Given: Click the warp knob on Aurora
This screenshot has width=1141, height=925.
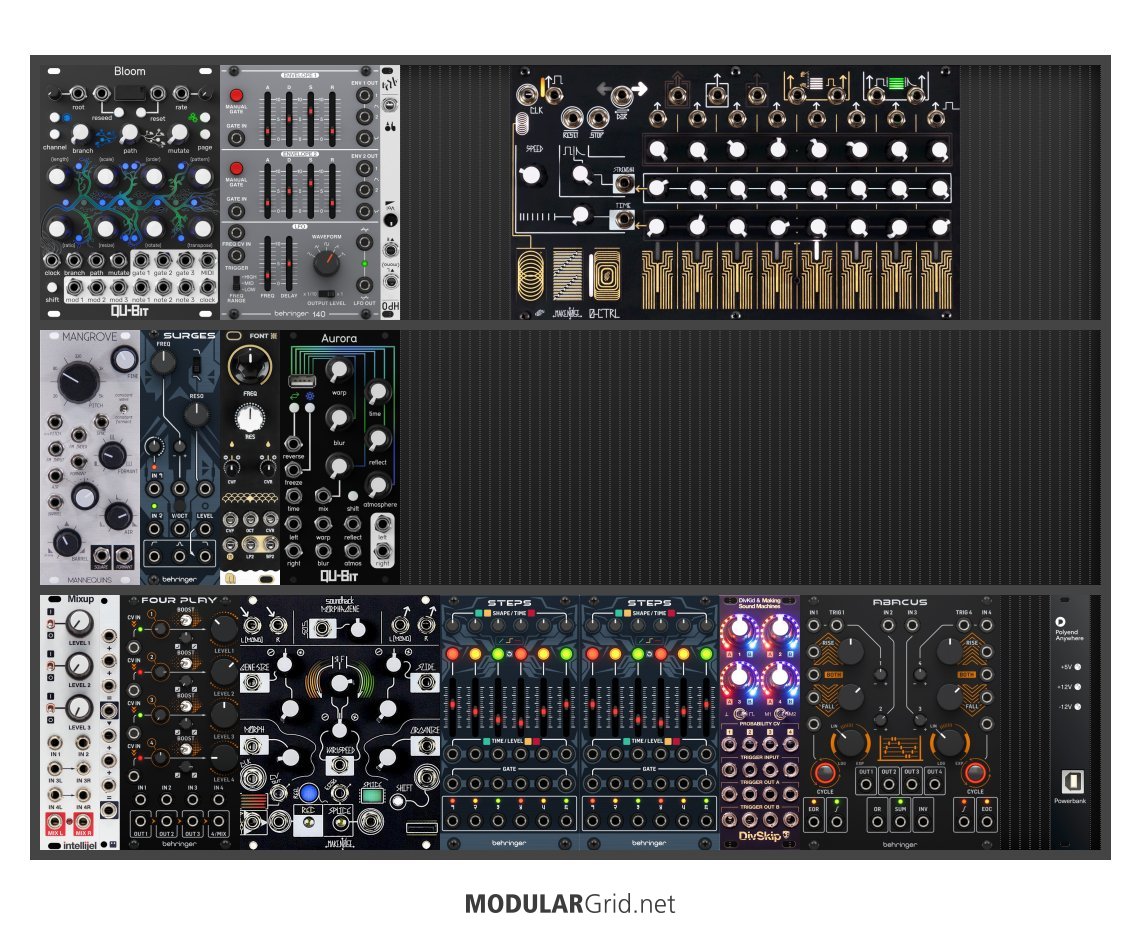Looking at the screenshot, I should [338, 370].
